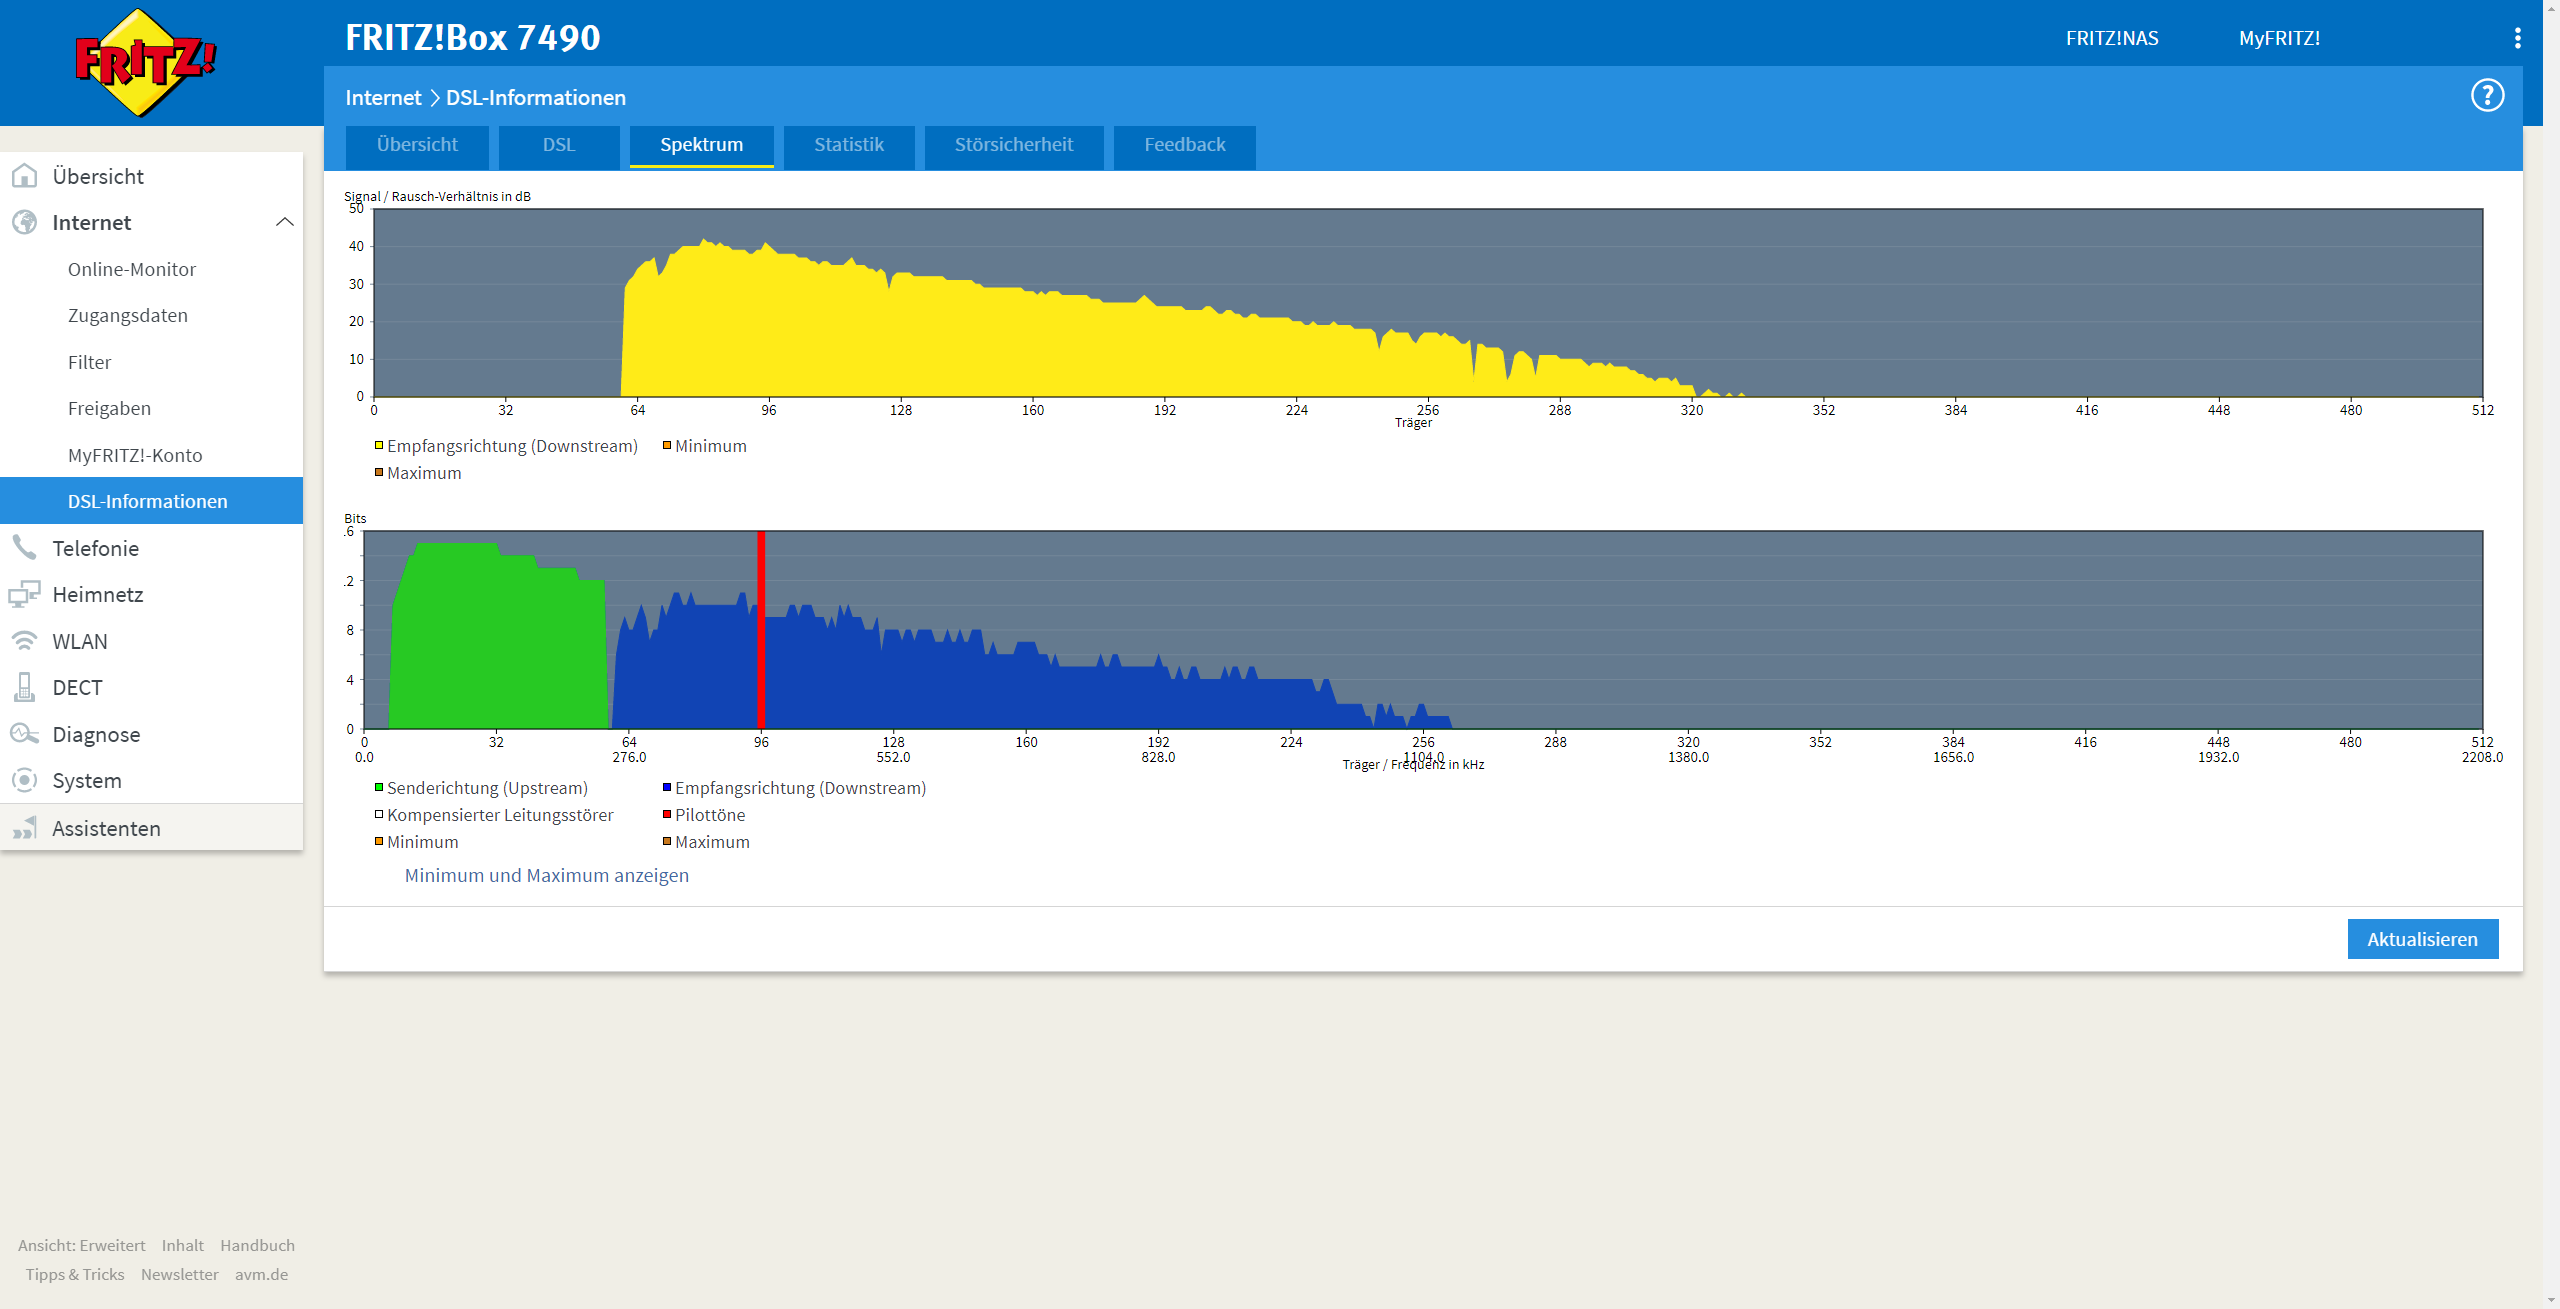Click the Assistenten wizard icon

coord(25,829)
